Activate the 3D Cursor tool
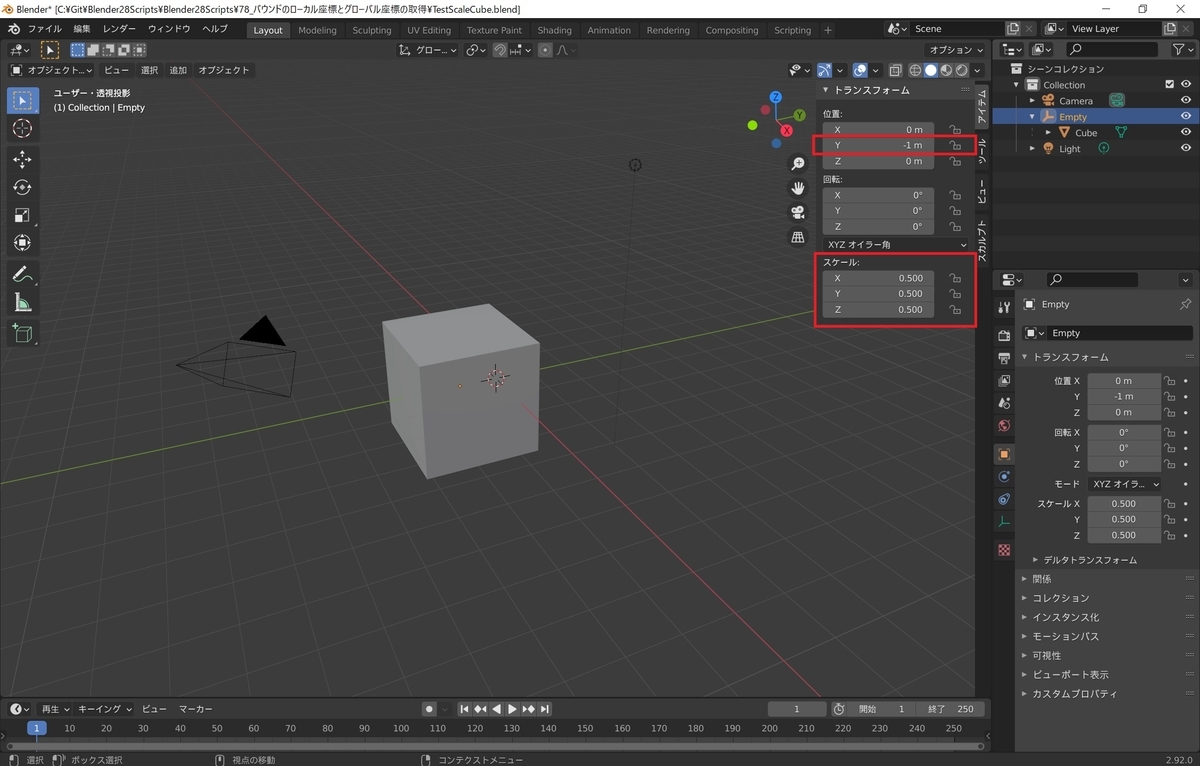This screenshot has width=1200, height=766. click(x=23, y=129)
